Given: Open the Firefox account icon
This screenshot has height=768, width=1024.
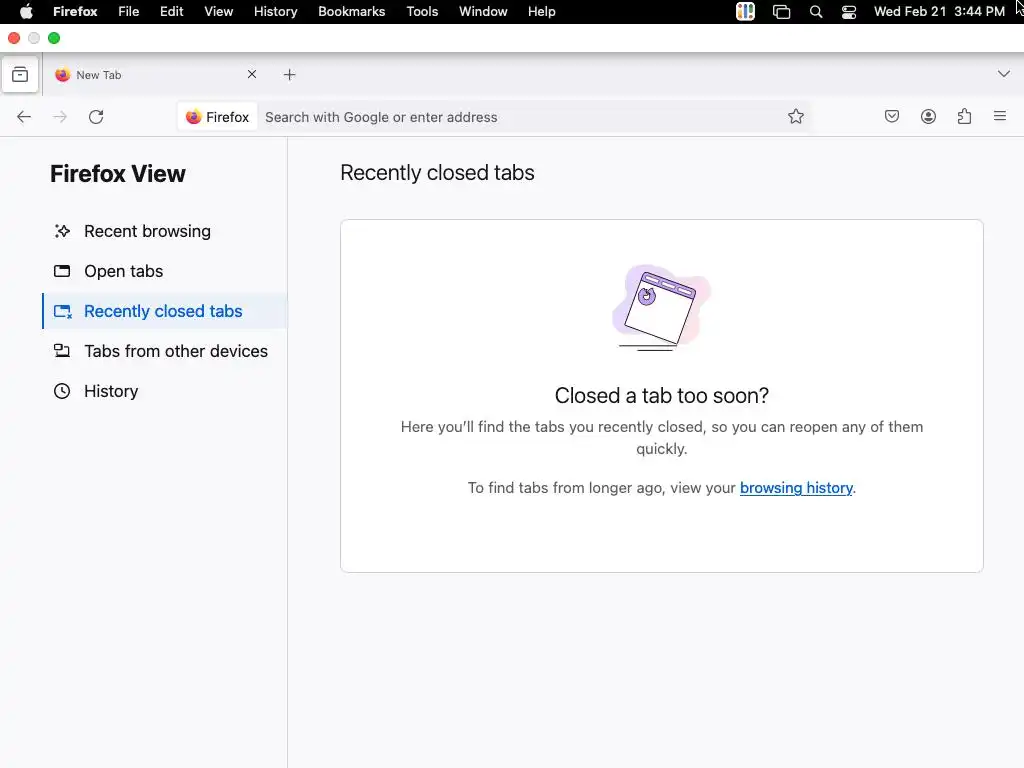Looking at the screenshot, I should click(928, 116).
